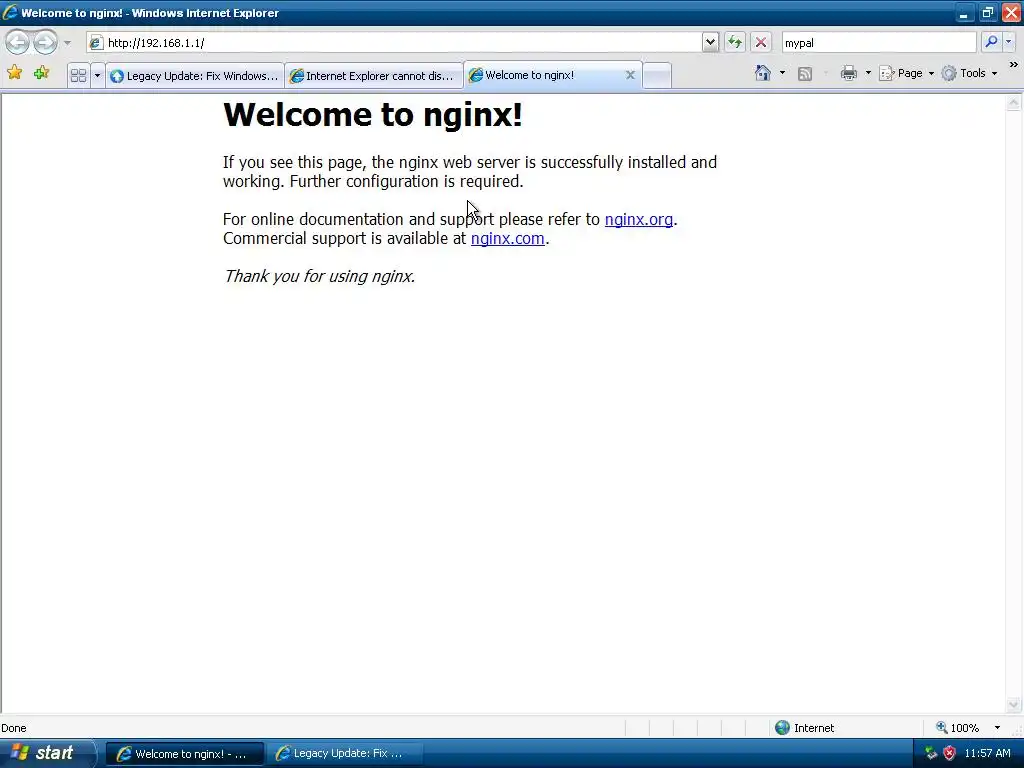1024x768 pixels.
Task: Click the Internet Explorer title bar icon
Action: pyautogui.click(x=10, y=12)
